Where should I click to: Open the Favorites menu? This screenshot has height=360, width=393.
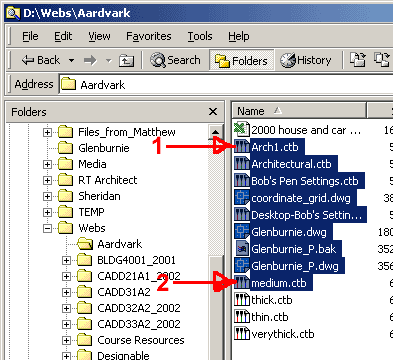(x=149, y=36)
